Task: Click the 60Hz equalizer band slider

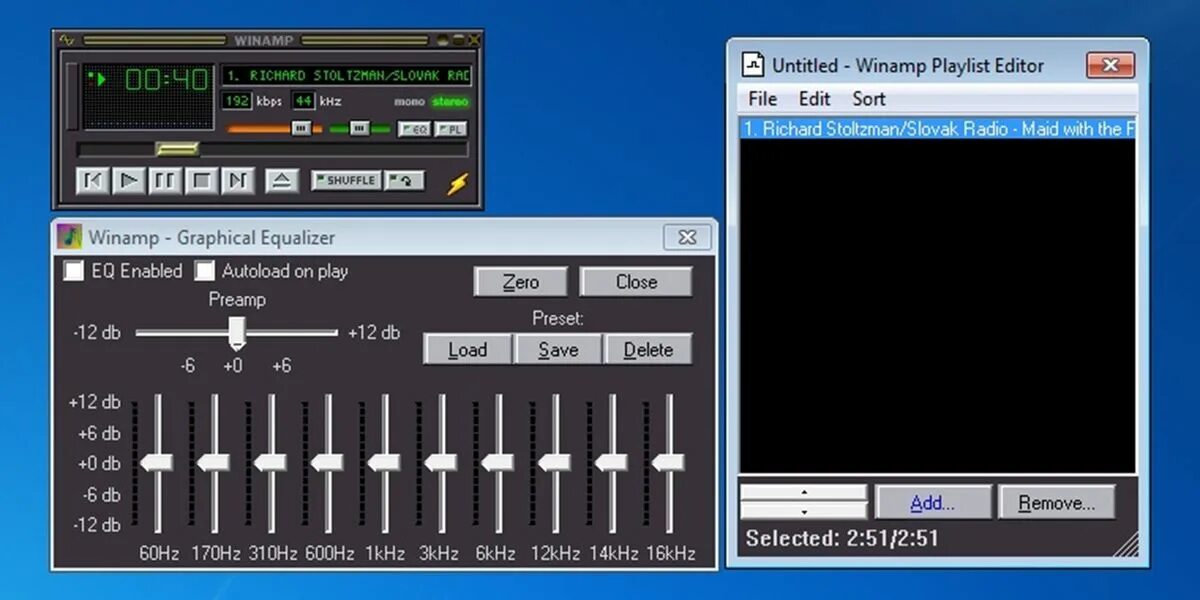Action: pyautogui.click(x=157, y=464)
